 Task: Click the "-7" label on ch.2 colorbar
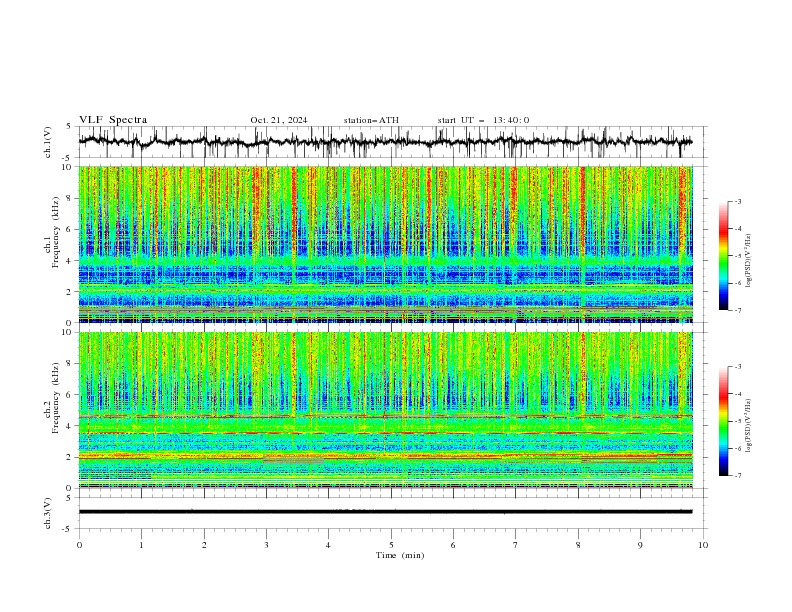738,476
